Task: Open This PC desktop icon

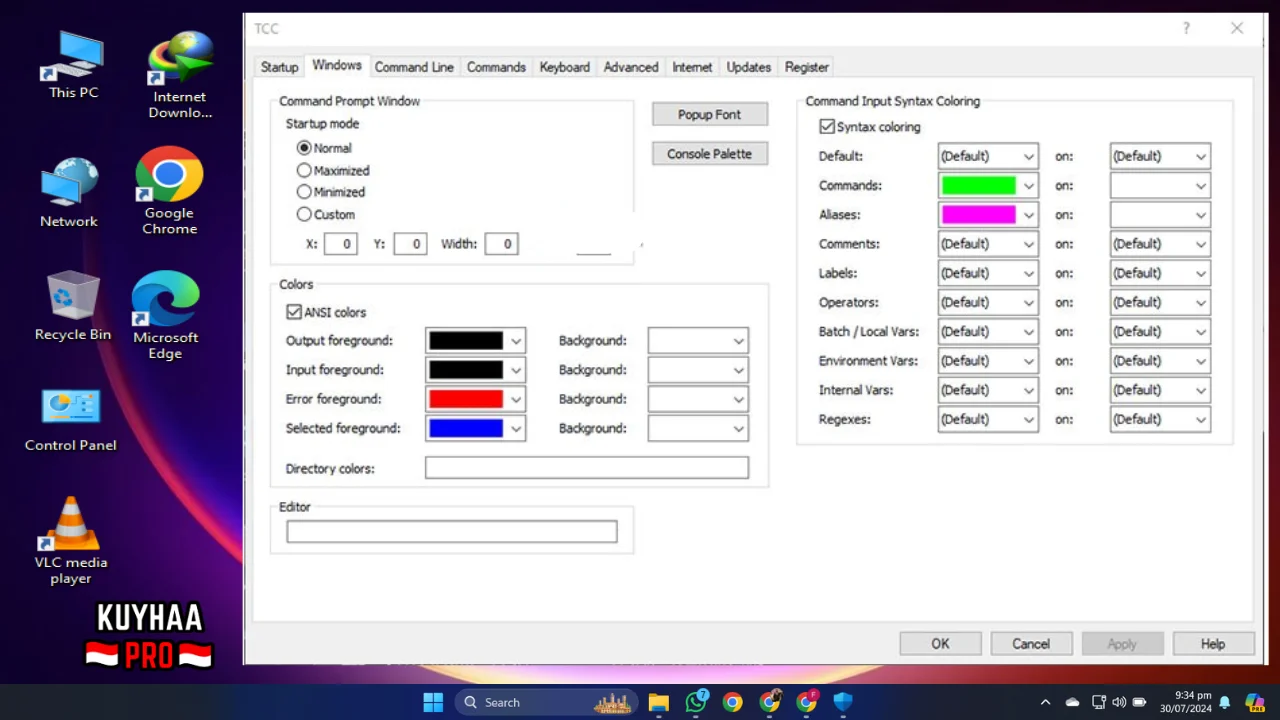Action: click(x=74, y=65)
